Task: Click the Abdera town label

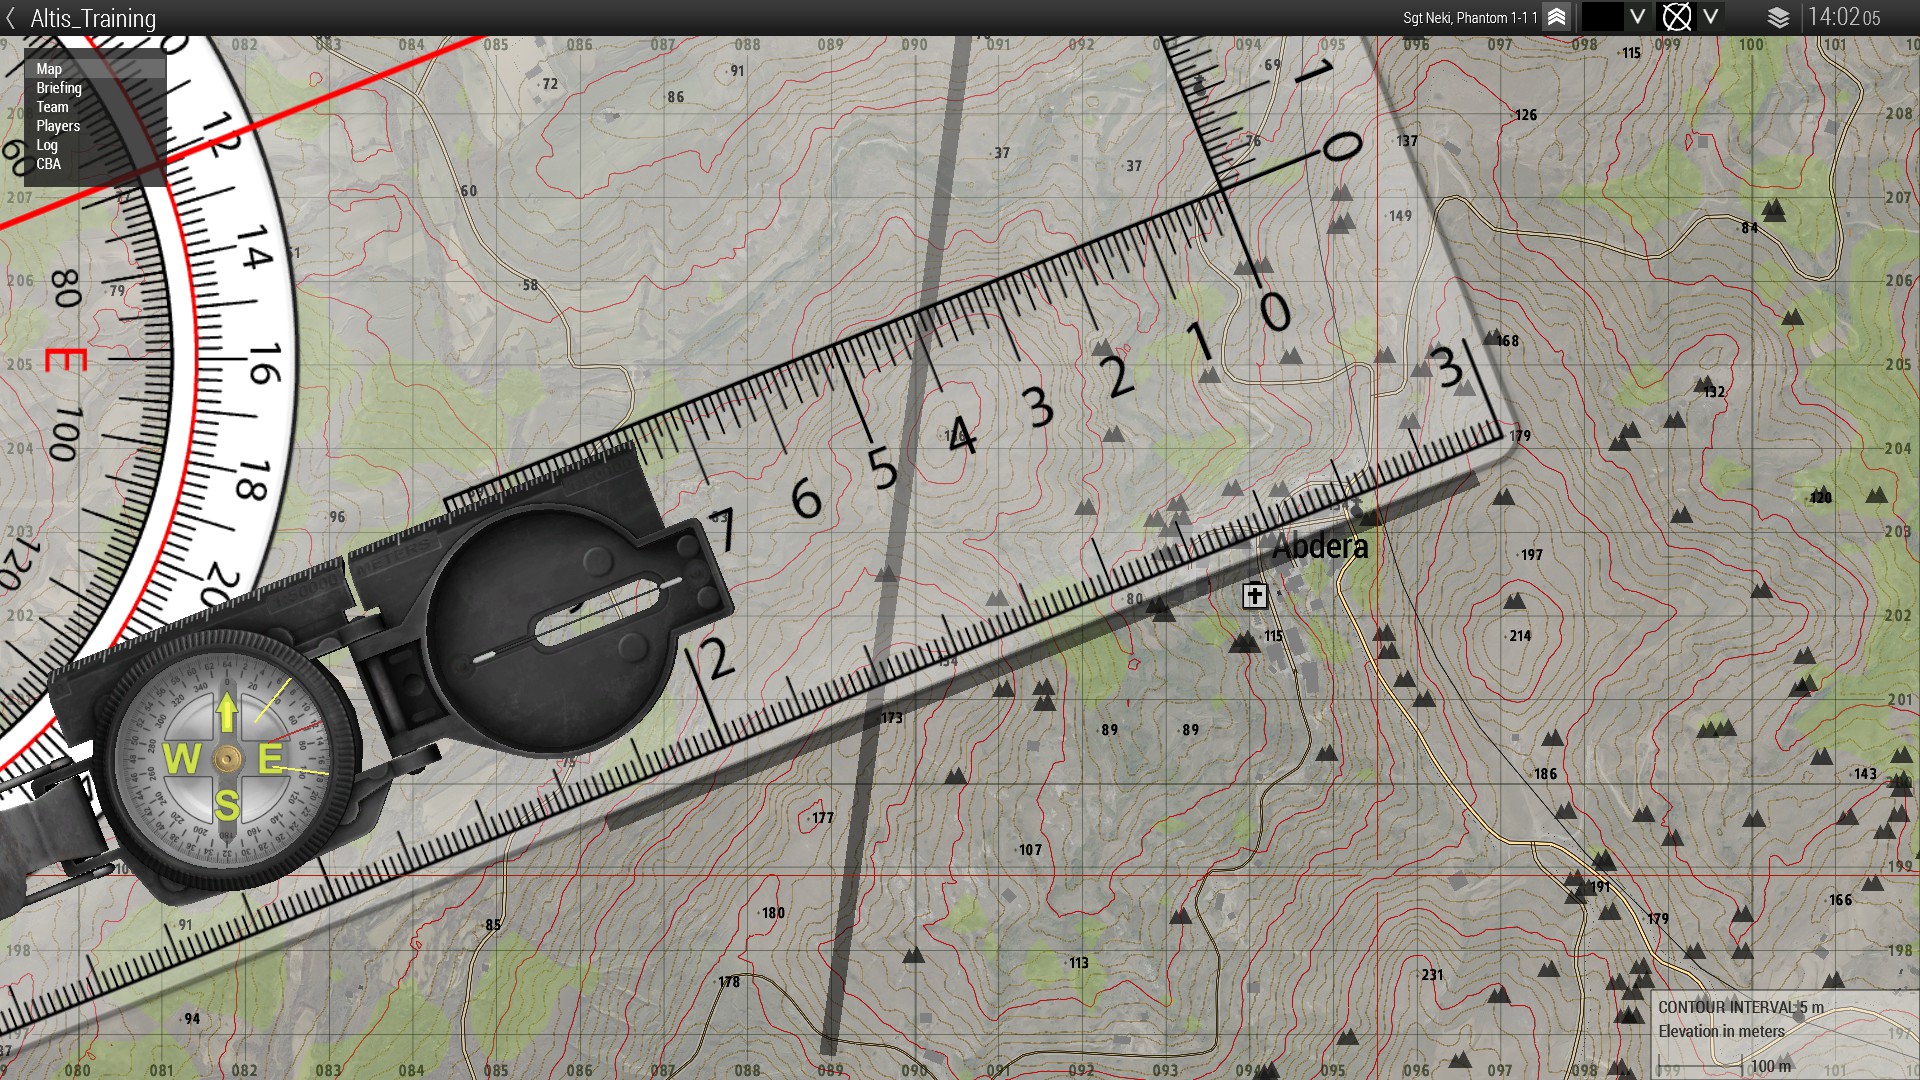Action: click(x=1319, y=546)
